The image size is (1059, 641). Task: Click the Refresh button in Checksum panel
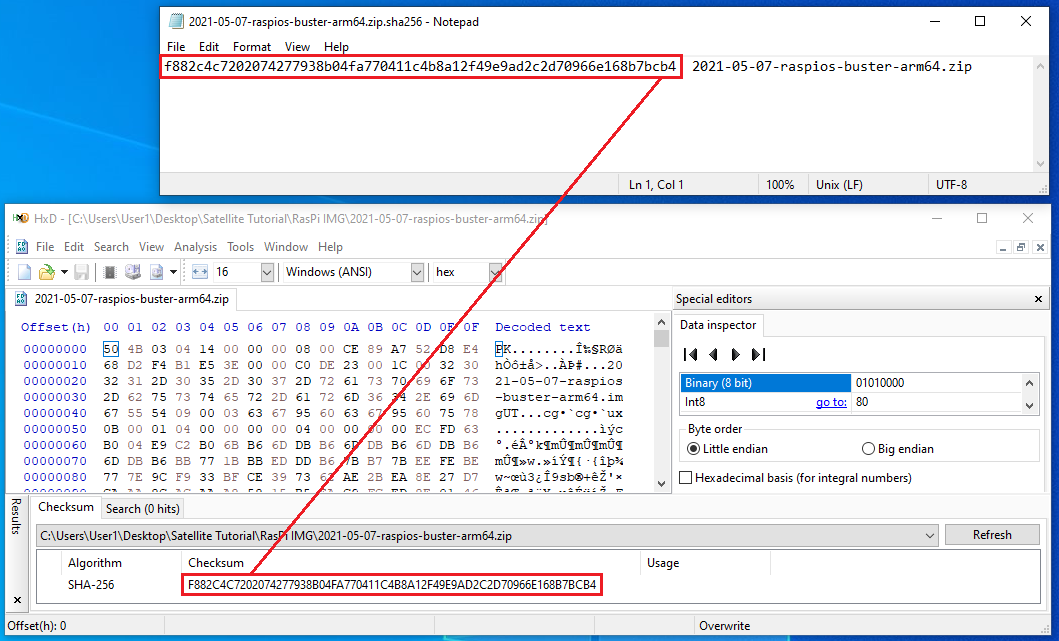click(x=991, y=535)
